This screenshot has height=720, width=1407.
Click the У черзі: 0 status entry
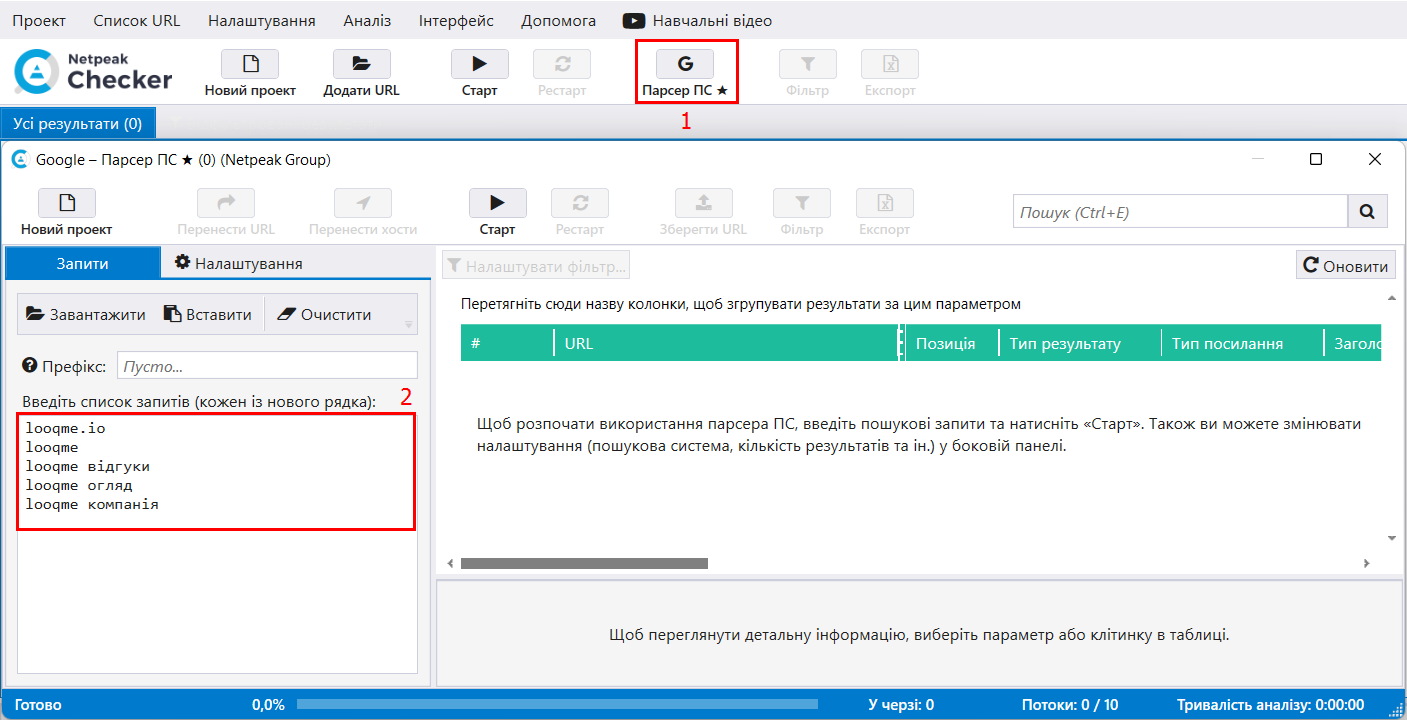point(901,704)
